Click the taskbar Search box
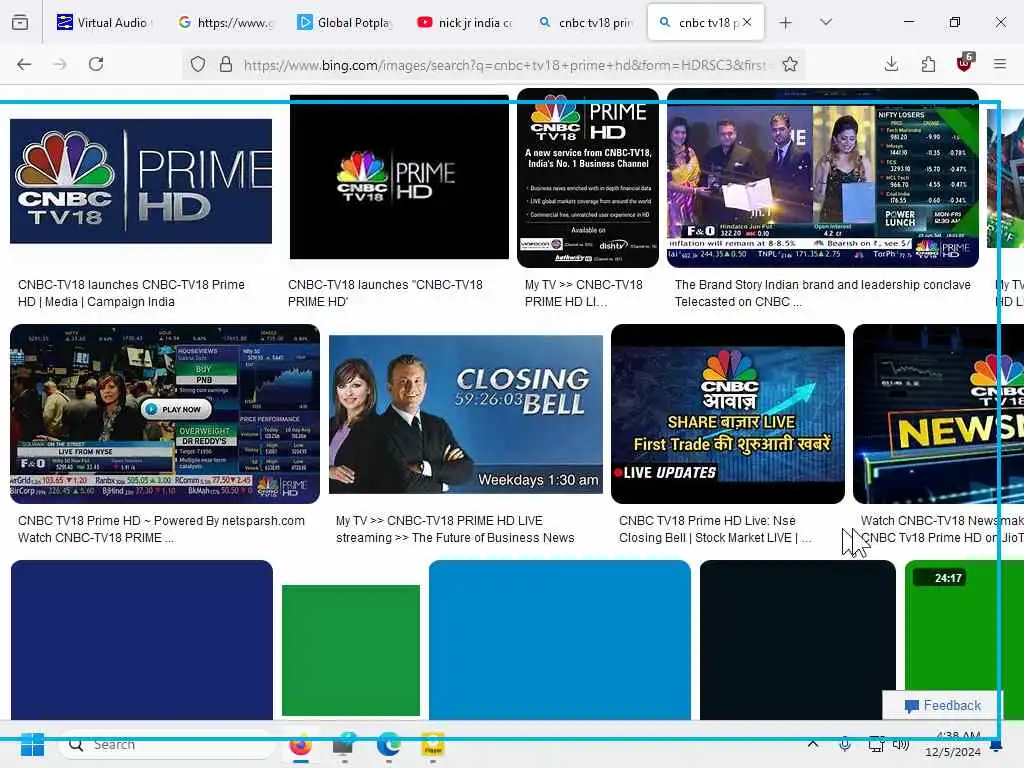This screenshot has width=1024, height=768. (x=167, y=744)
